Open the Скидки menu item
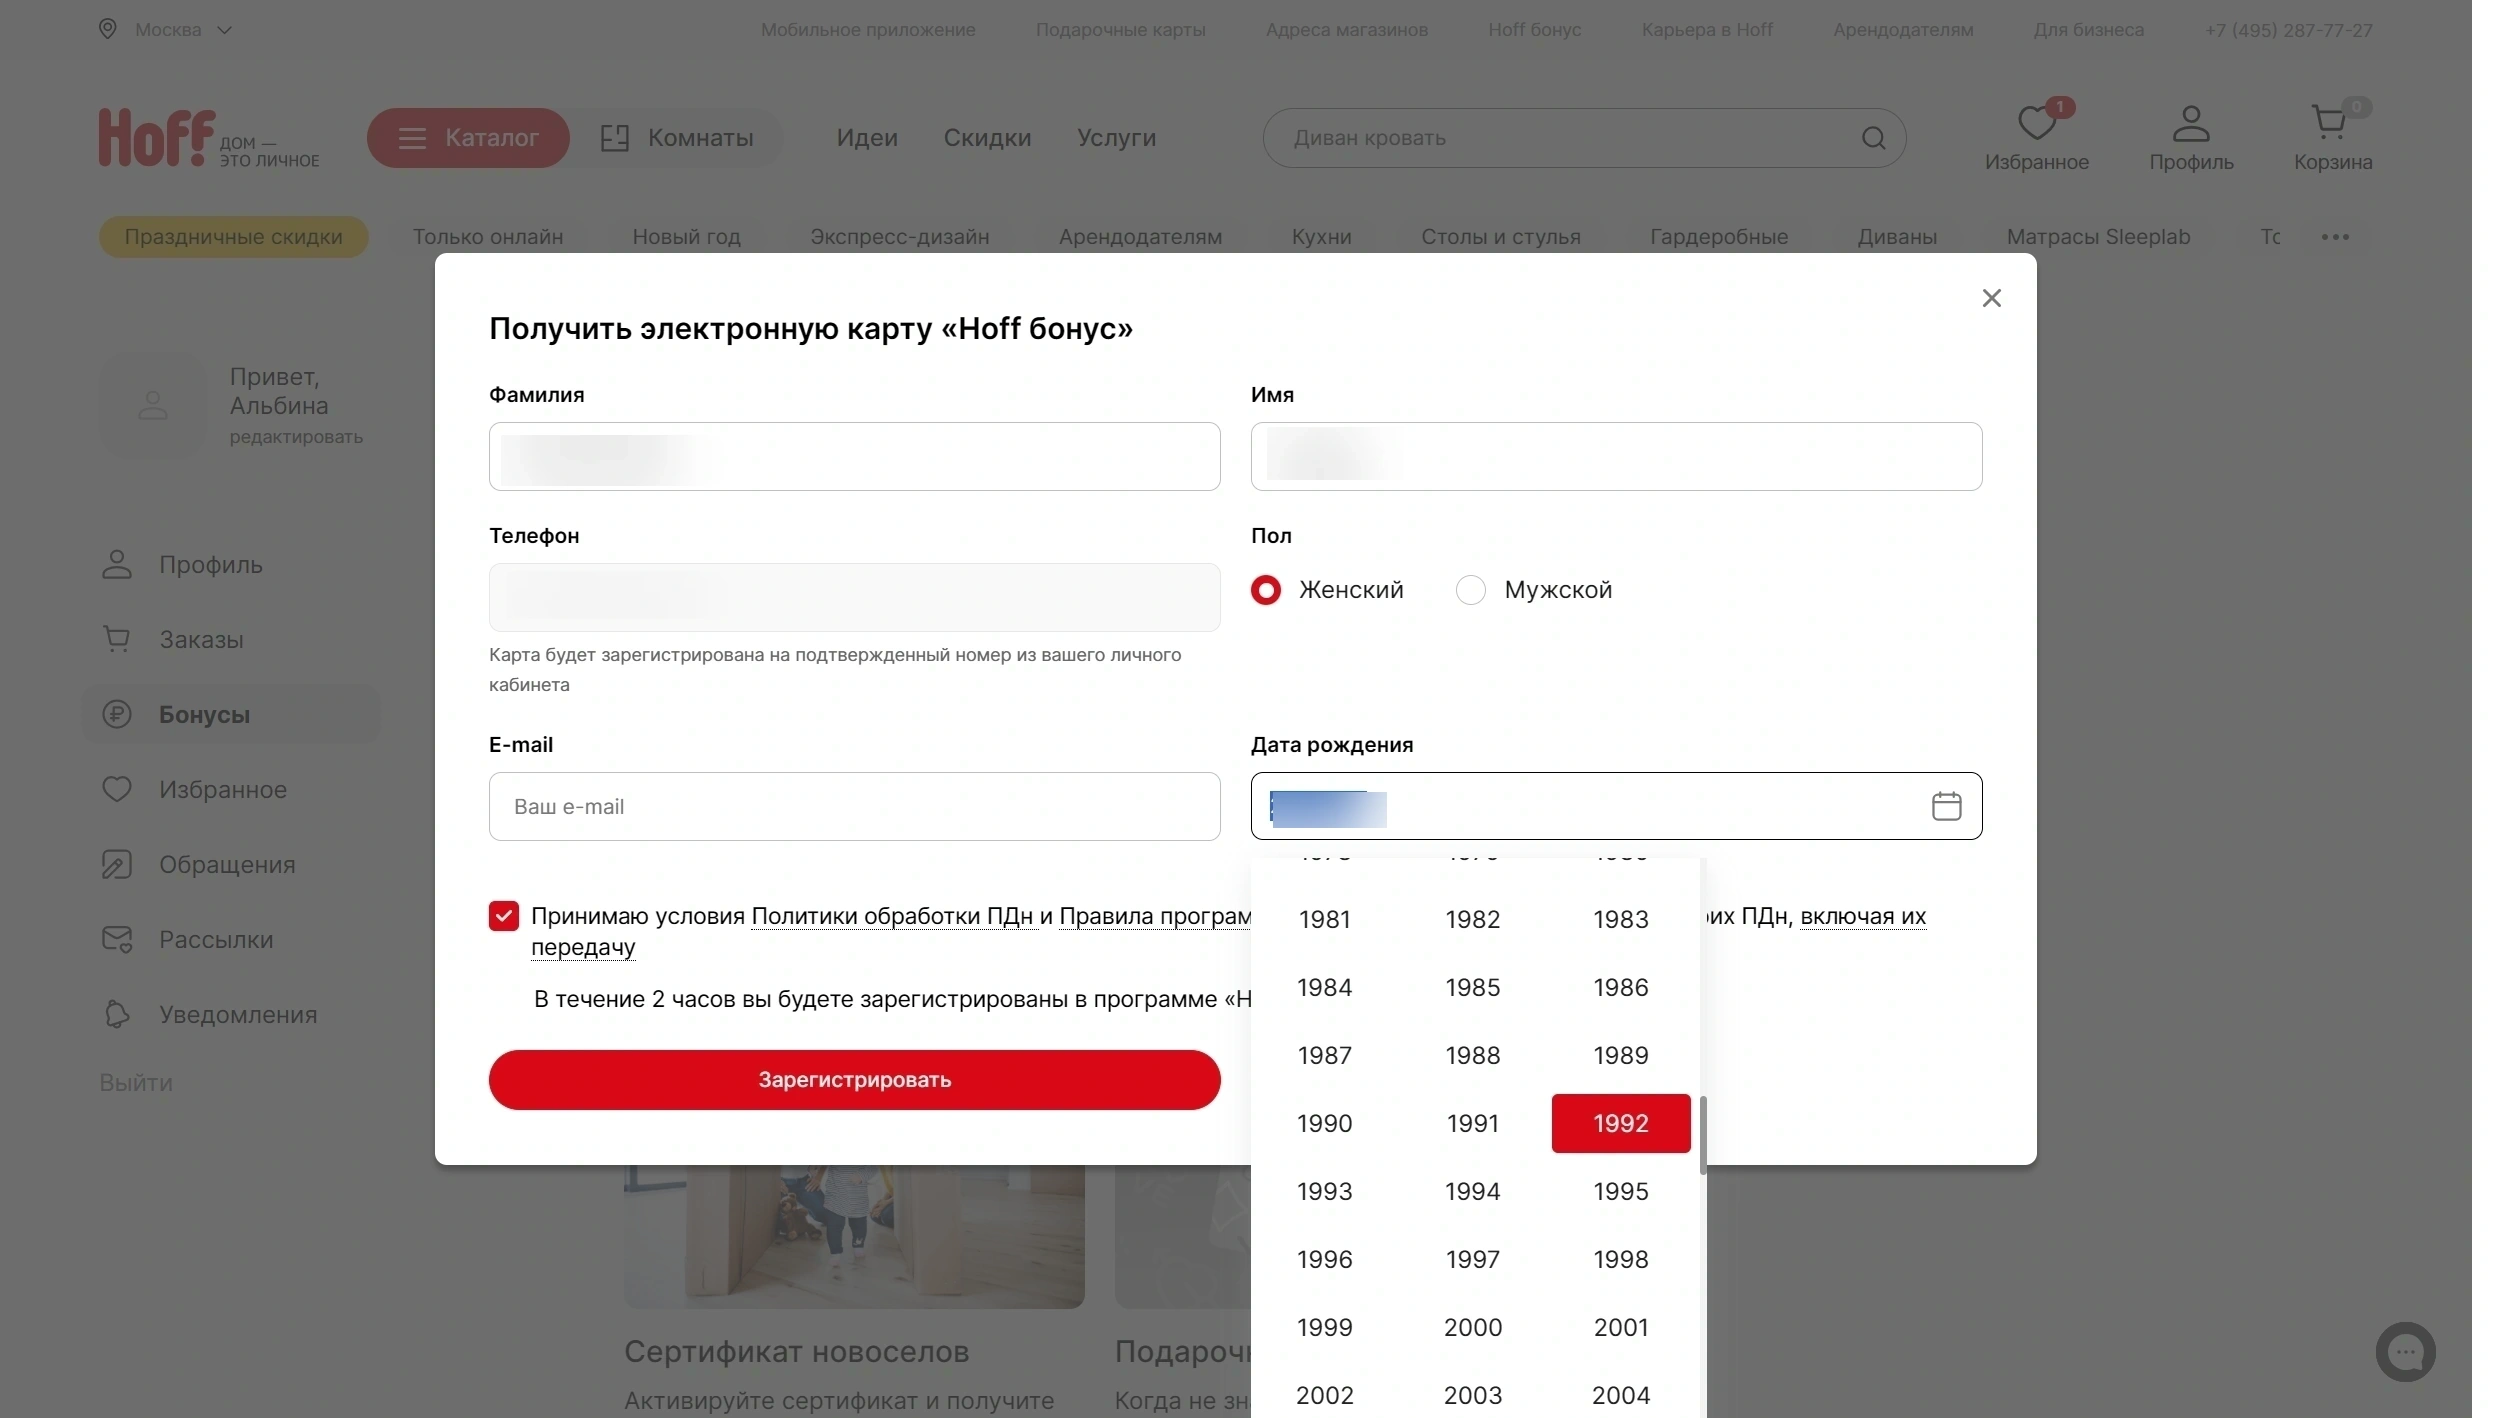Viewport: 2495px width, 1418px height. click(x=987, y=138)
